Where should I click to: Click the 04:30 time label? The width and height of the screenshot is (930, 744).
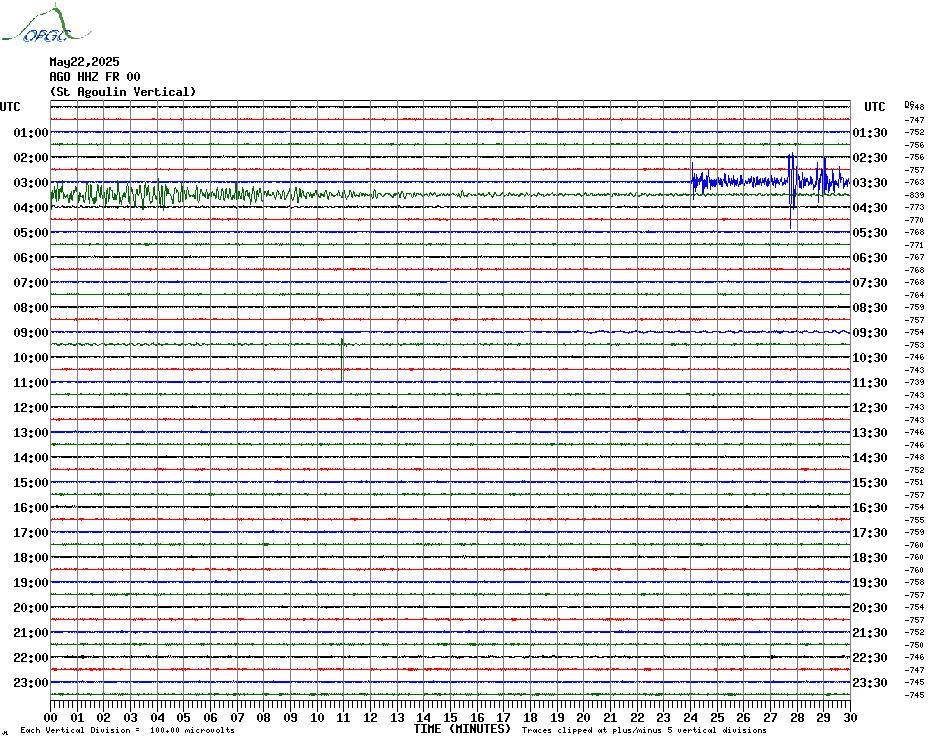click(x=870, y=208)
